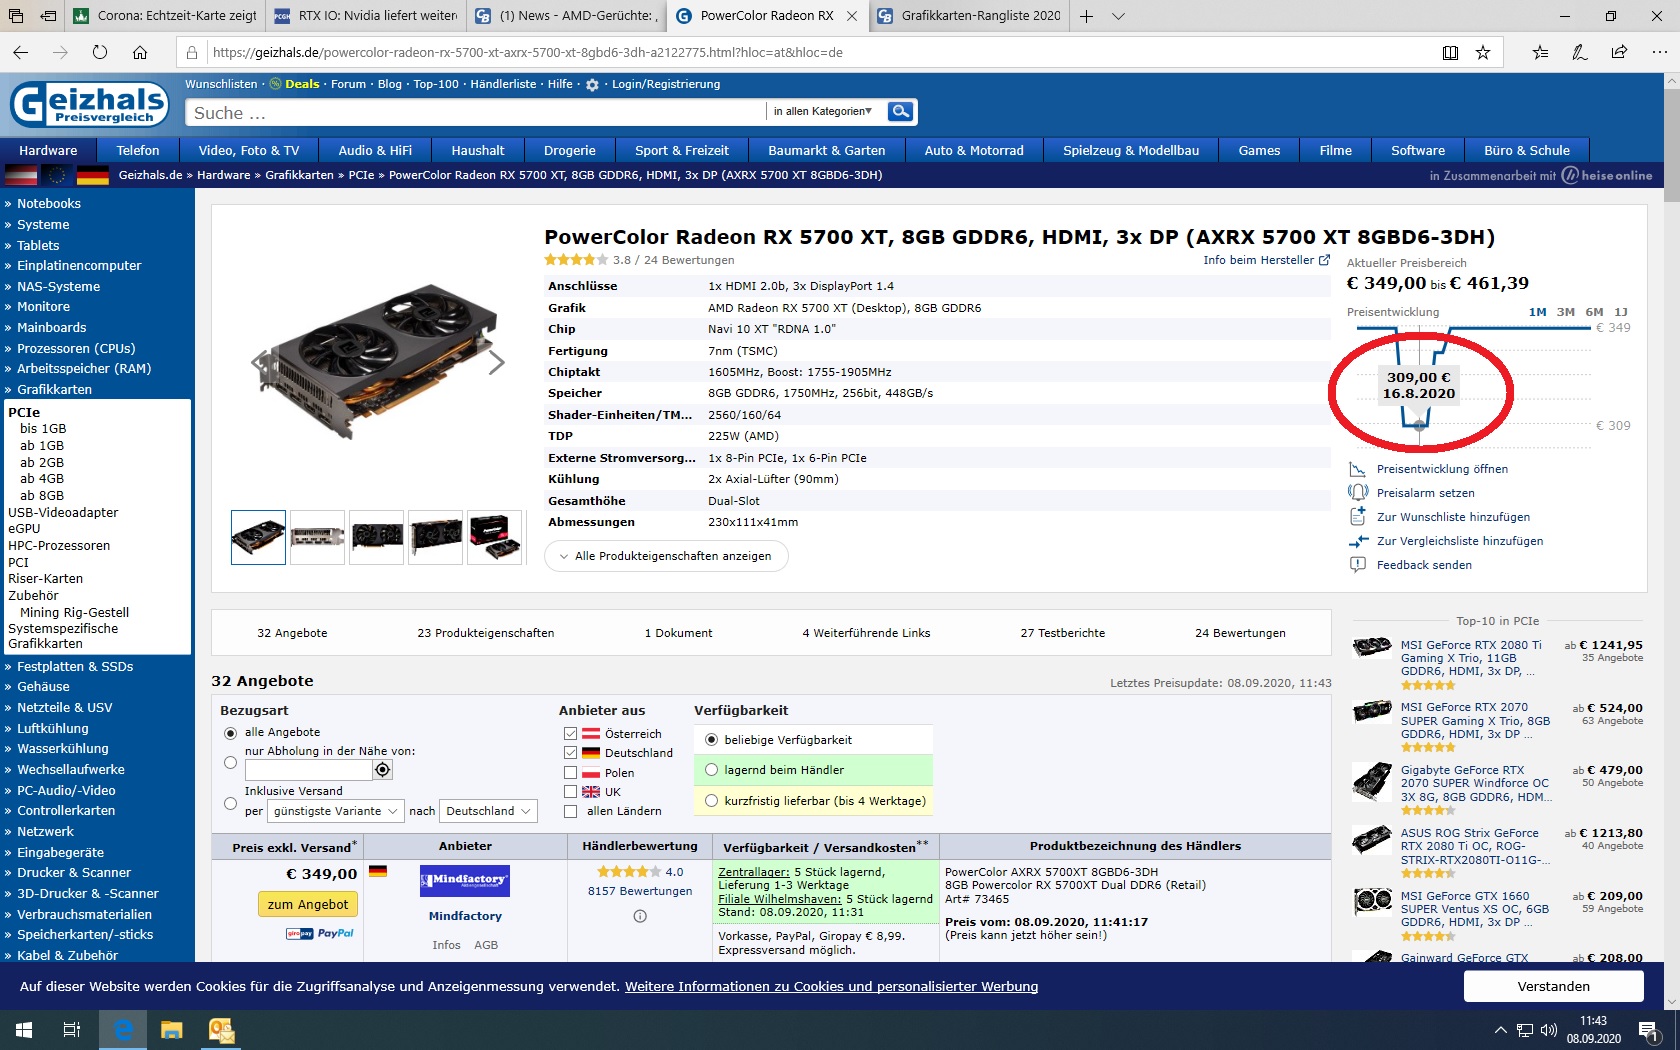Open Login/Registrierung link
The image size is (1680, 1050).
click(x=666, y=84)
